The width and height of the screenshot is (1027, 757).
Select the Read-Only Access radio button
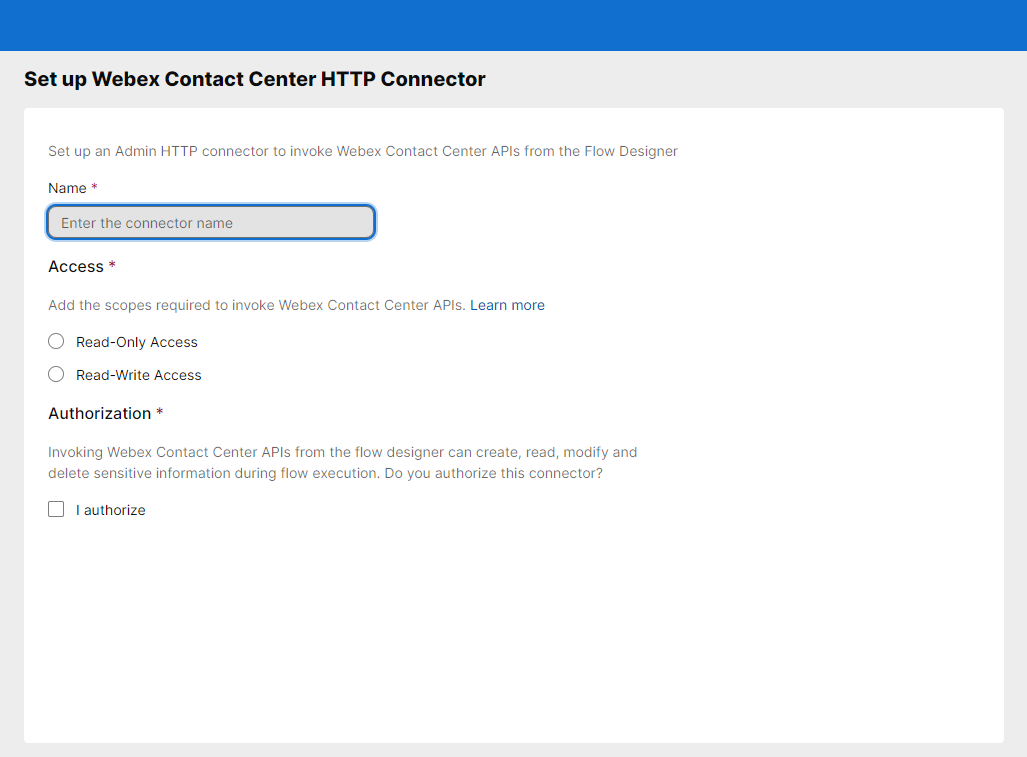(56, 342)
